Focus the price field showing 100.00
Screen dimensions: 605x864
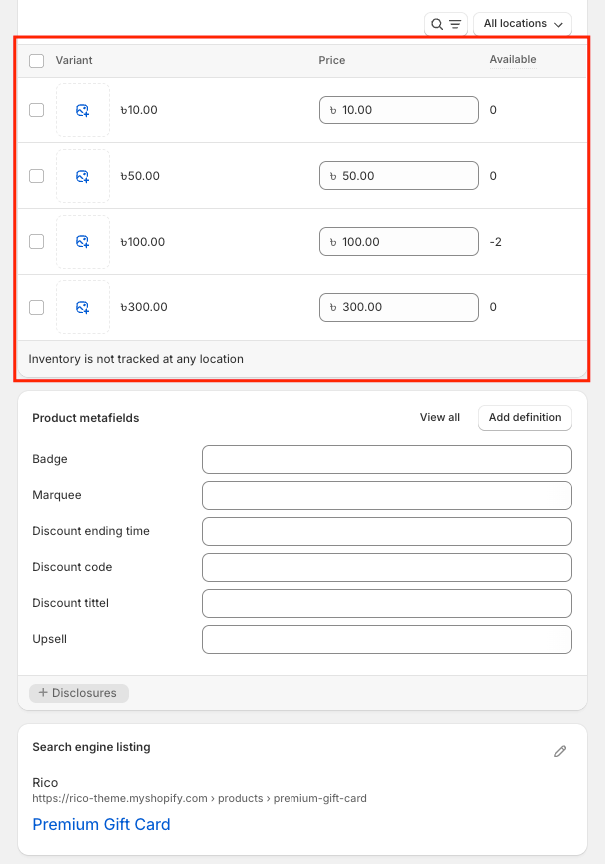(x=399, y=241)
